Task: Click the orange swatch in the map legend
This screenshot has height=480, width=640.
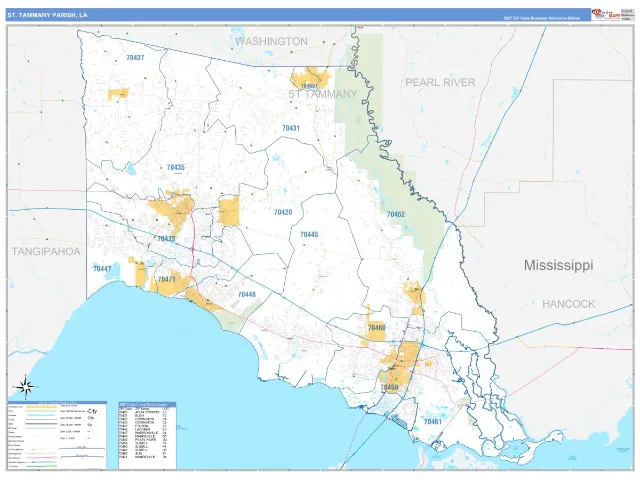Action: coord(41,407)
